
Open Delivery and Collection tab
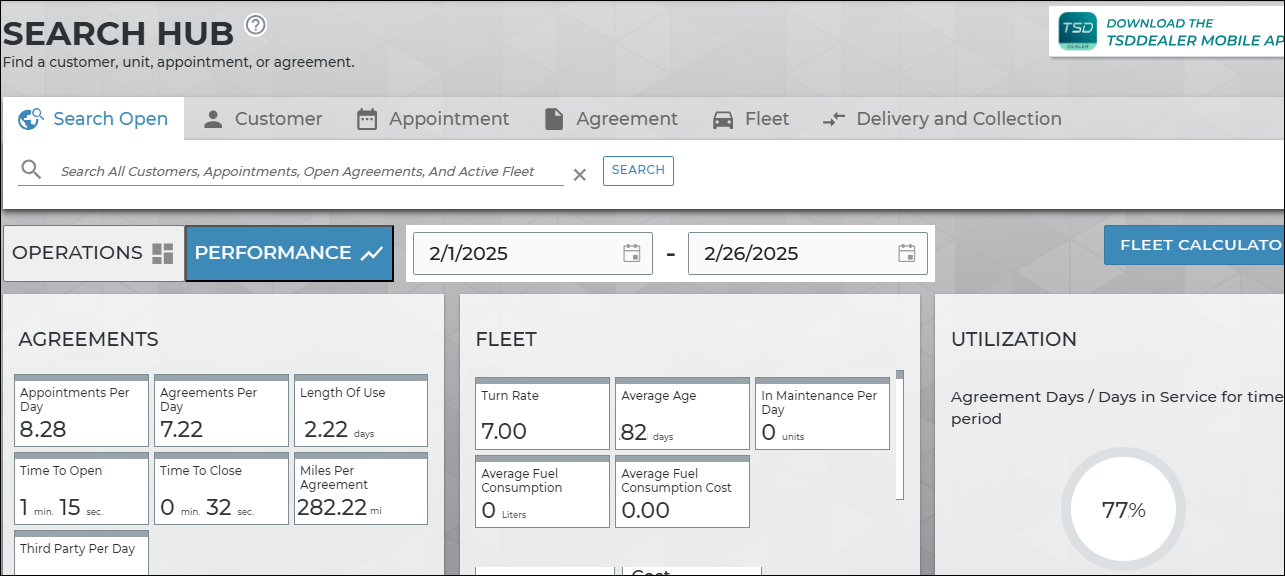point(942,119)
